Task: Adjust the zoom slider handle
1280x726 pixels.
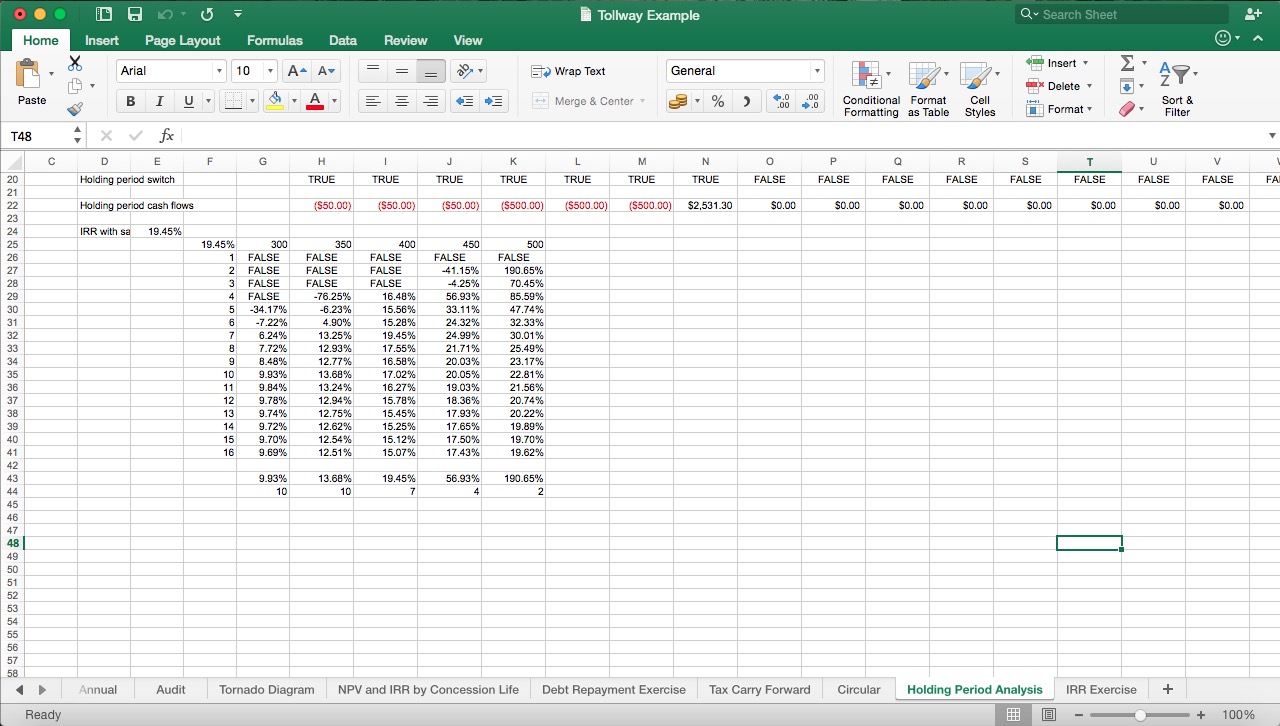Action: 1140,715
